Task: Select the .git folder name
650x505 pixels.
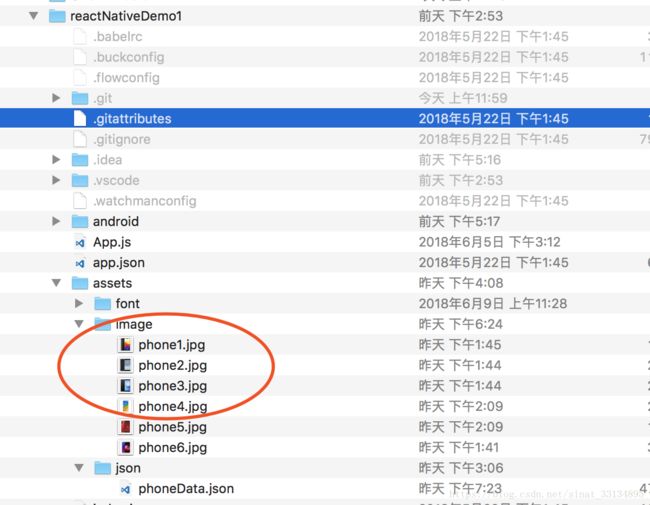Action: (x=102, y=98)
